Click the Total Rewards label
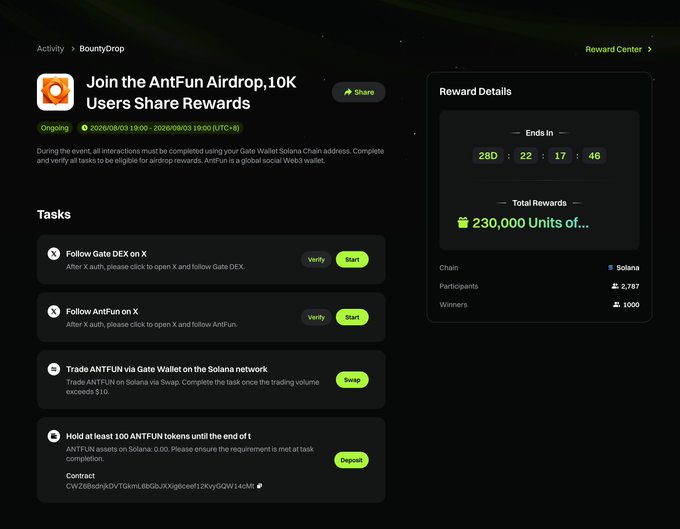Viewport: 680px width, 529px height. coord(539,203)
